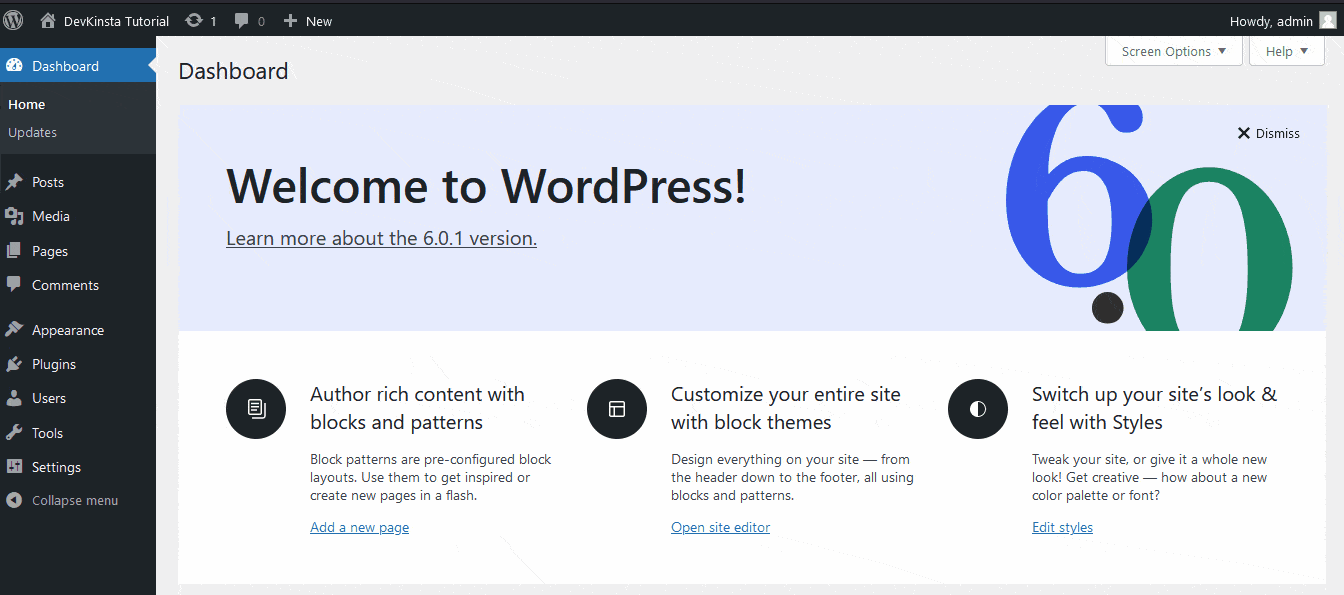This screenshot has height=595, width=1344.
Task: Open the Help dropdown panel
Action: pyautogui.click(x=1286, y=50)
